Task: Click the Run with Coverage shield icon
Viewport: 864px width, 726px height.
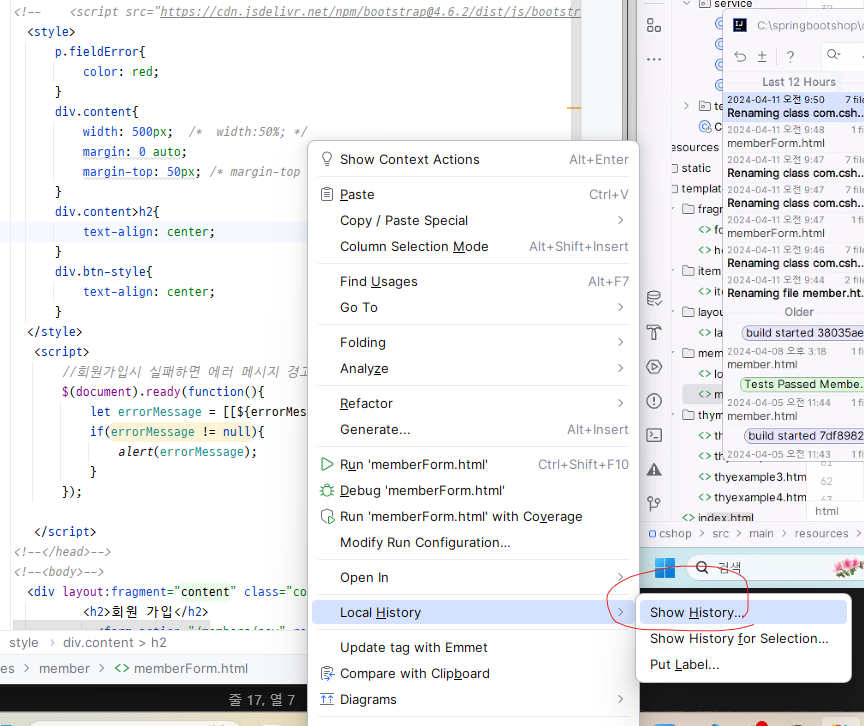Action: [327, 517]
